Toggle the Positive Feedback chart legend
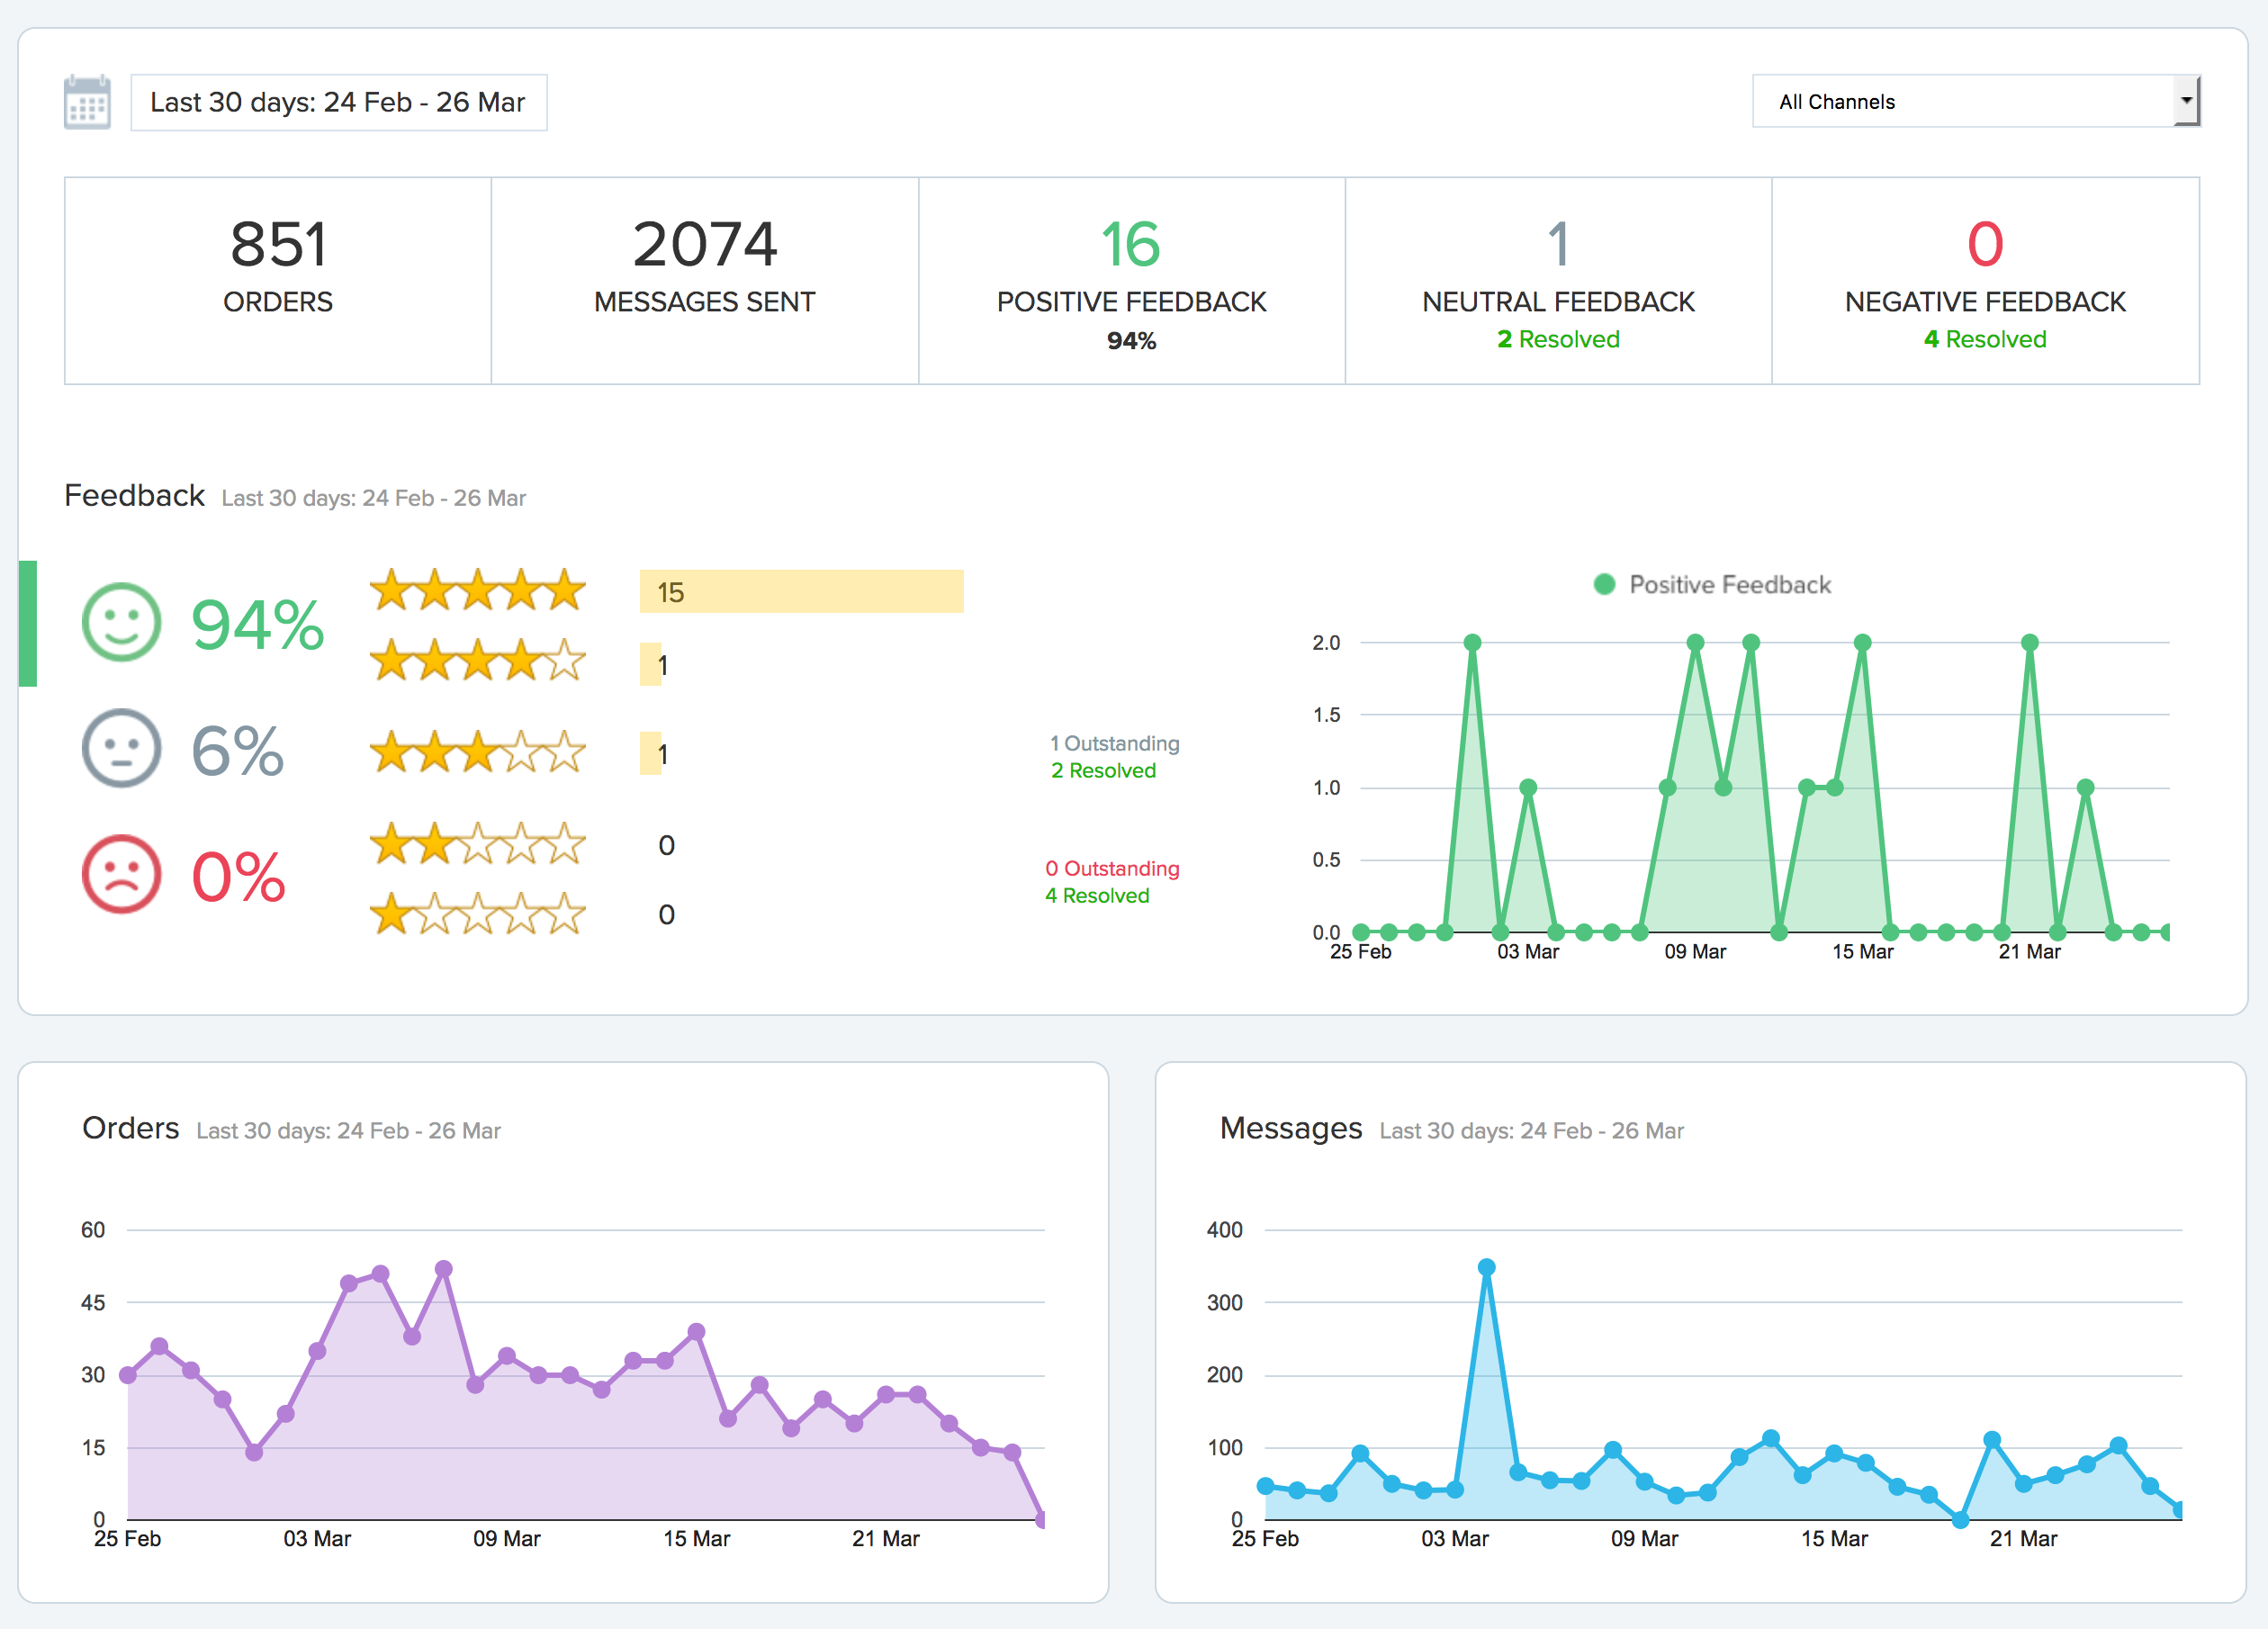This screenshot has height=1629, width=2268. [x=1712, y=584]
